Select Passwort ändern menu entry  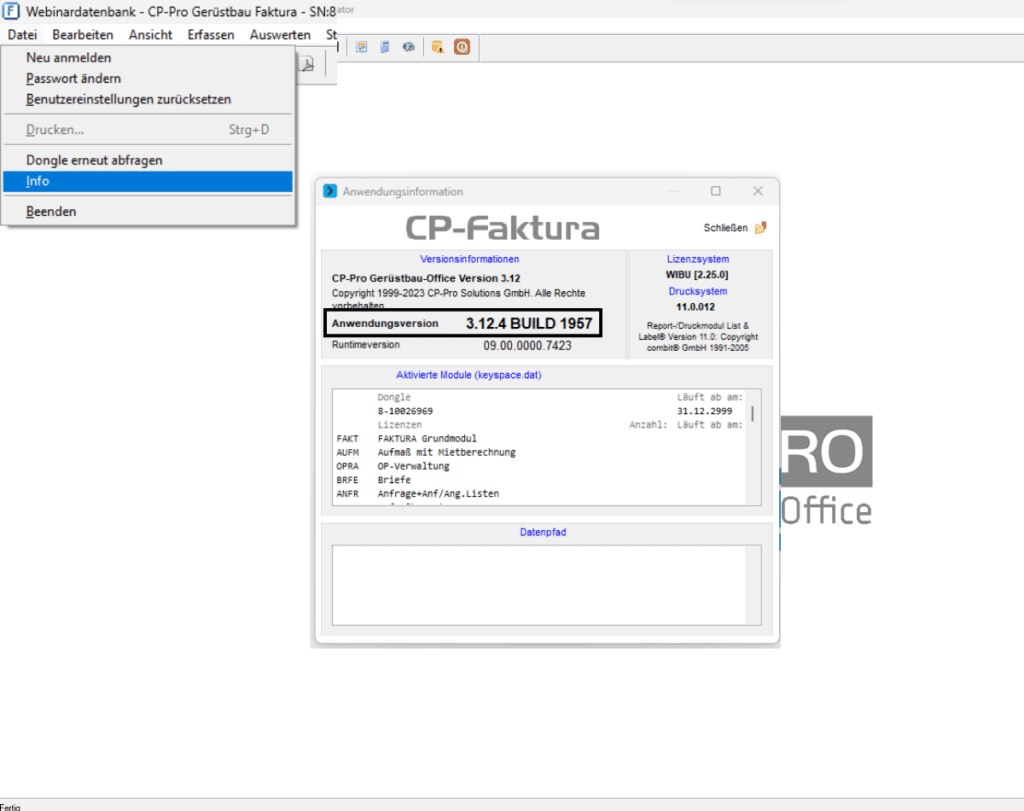pos(148,78)
